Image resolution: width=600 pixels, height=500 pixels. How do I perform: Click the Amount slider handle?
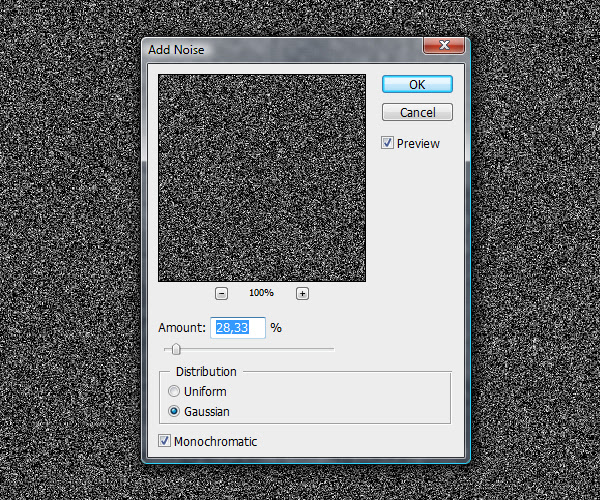coord(176,349)
